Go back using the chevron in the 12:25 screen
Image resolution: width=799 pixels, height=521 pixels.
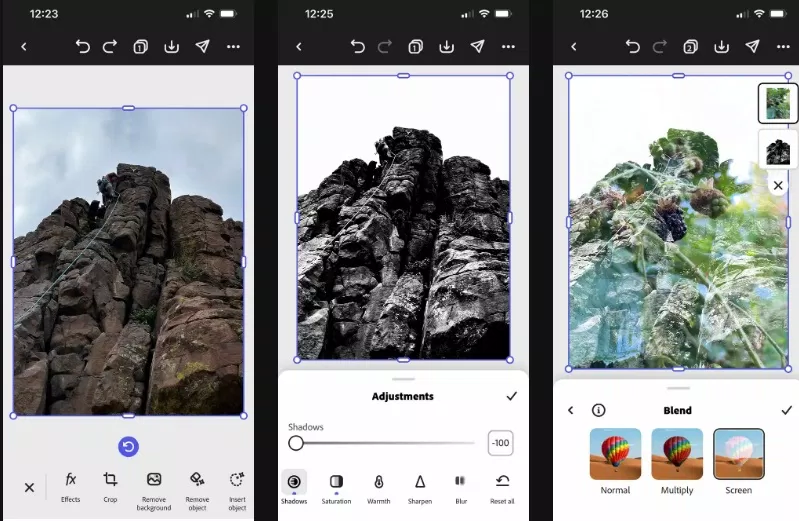(299, 47)
